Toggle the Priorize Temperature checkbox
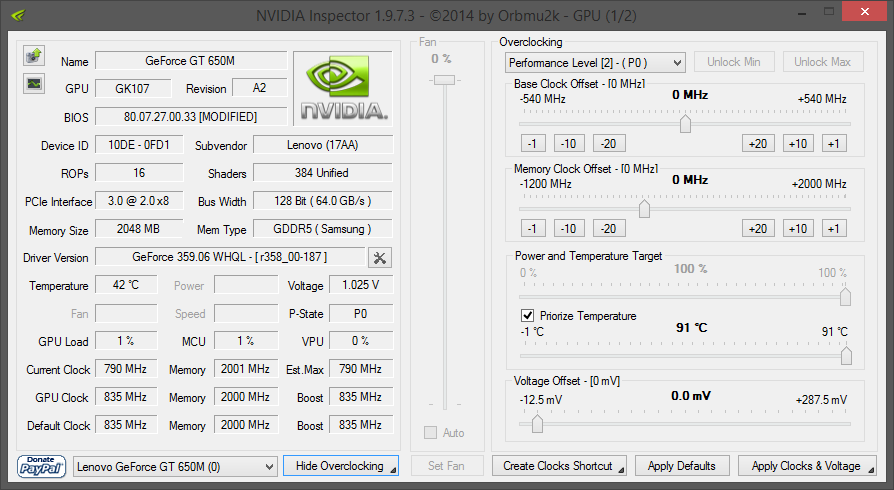 [x=527, y=315]
